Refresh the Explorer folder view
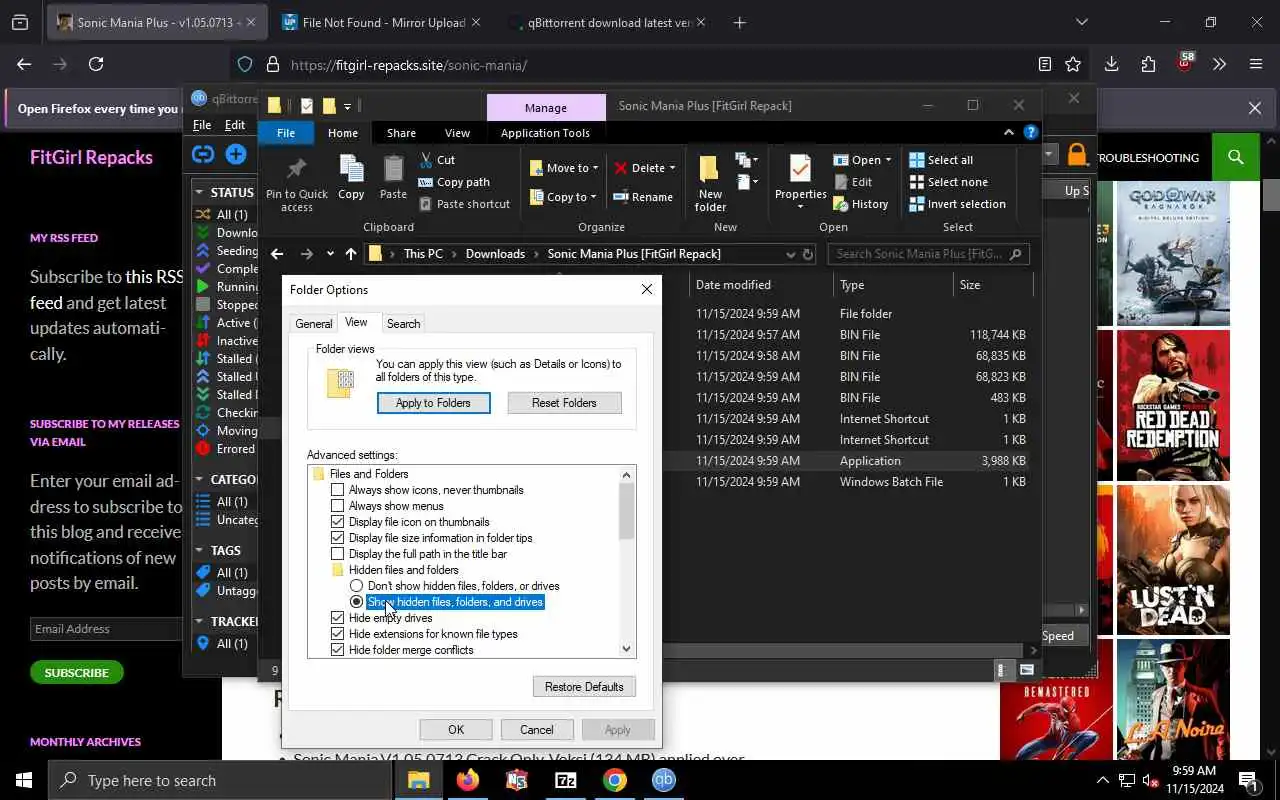This screenshot has height=800, width=1280. pos(808,254)
